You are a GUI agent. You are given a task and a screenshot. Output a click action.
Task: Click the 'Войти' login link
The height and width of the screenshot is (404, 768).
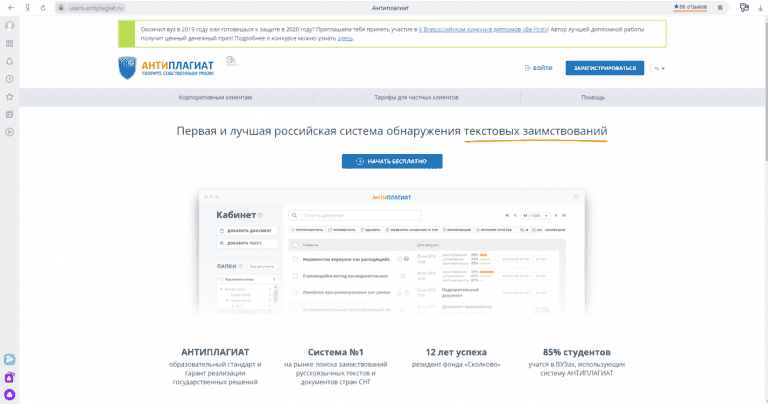click(538, 68)
